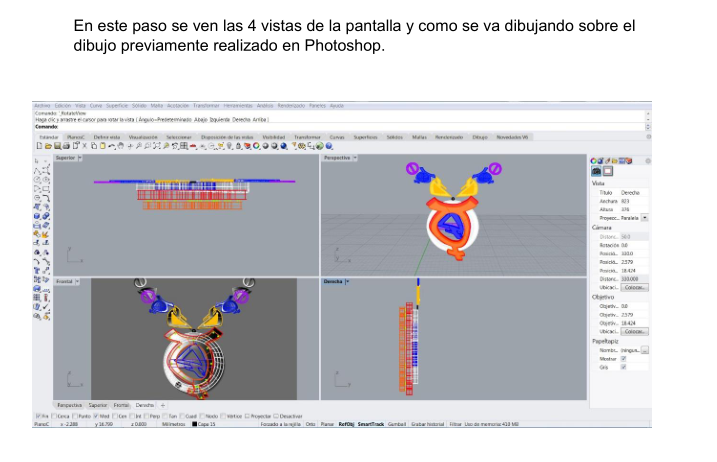The width and height of the screenshot is (717, 462).
Task: Click the Cámara Colocar button
Action: point(634,287)
